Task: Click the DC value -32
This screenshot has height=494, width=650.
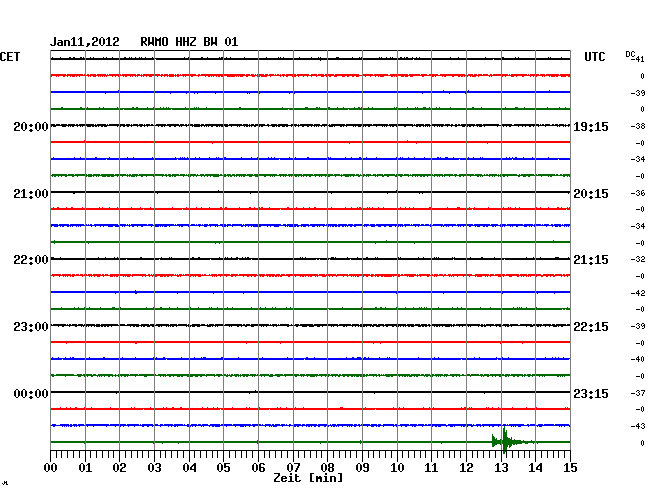Action: coord(638,259)
